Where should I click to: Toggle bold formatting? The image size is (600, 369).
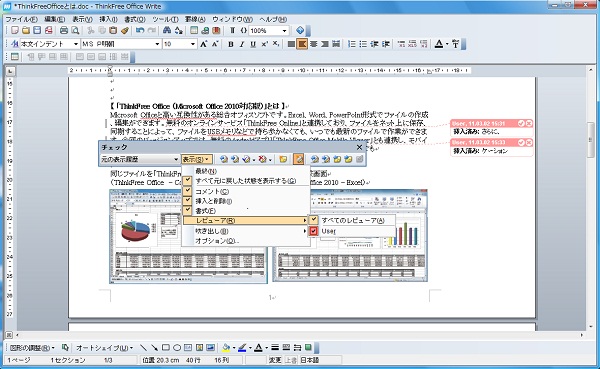click(x=231, y=44)
